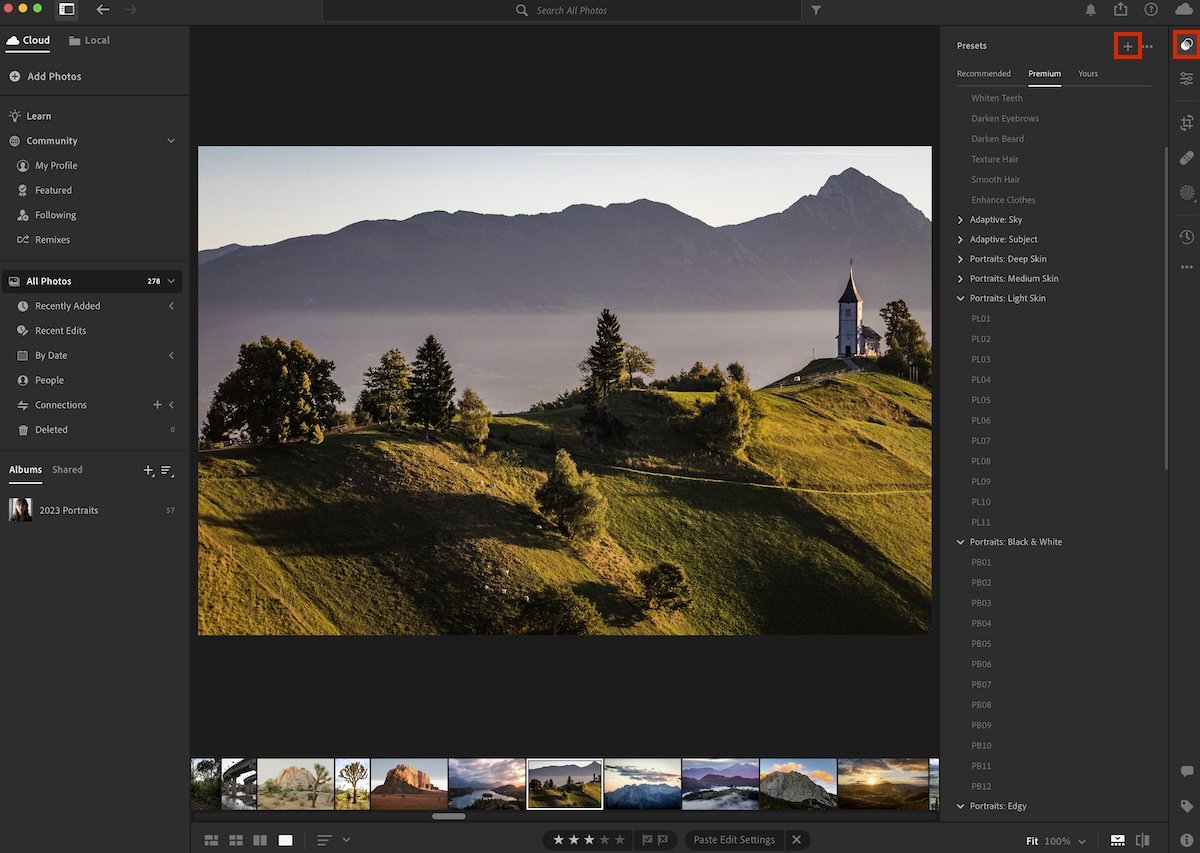1200x853 pixels.
Task: Switch to the Local tab
Action: coord(89,40)
